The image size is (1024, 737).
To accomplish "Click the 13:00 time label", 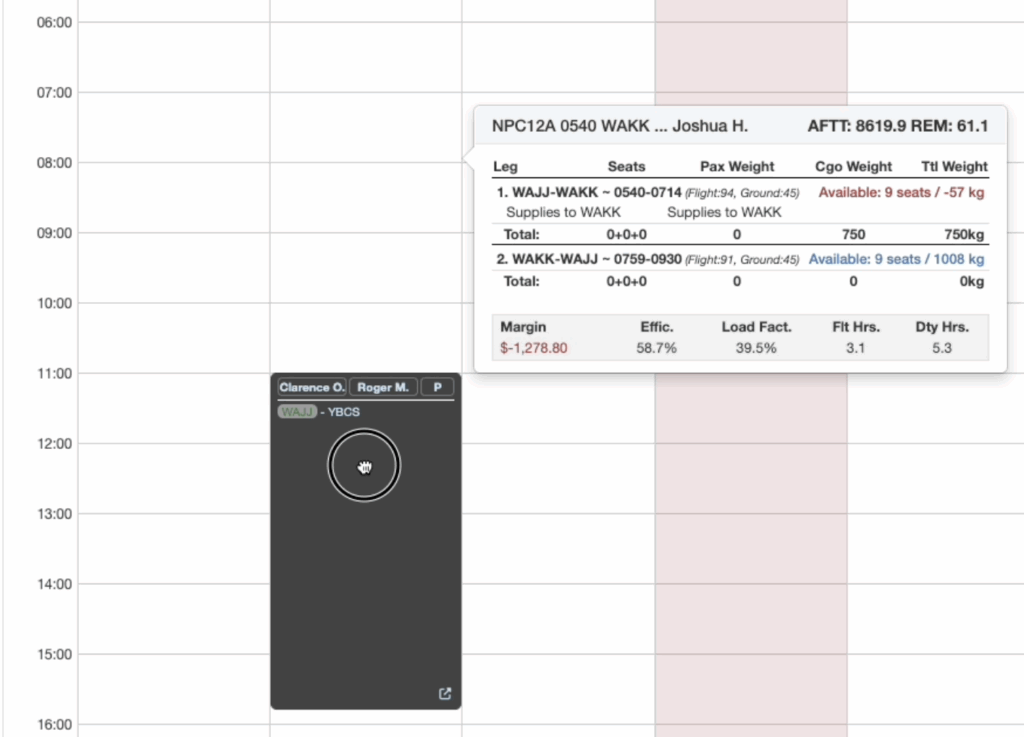I will click(53, 514).
